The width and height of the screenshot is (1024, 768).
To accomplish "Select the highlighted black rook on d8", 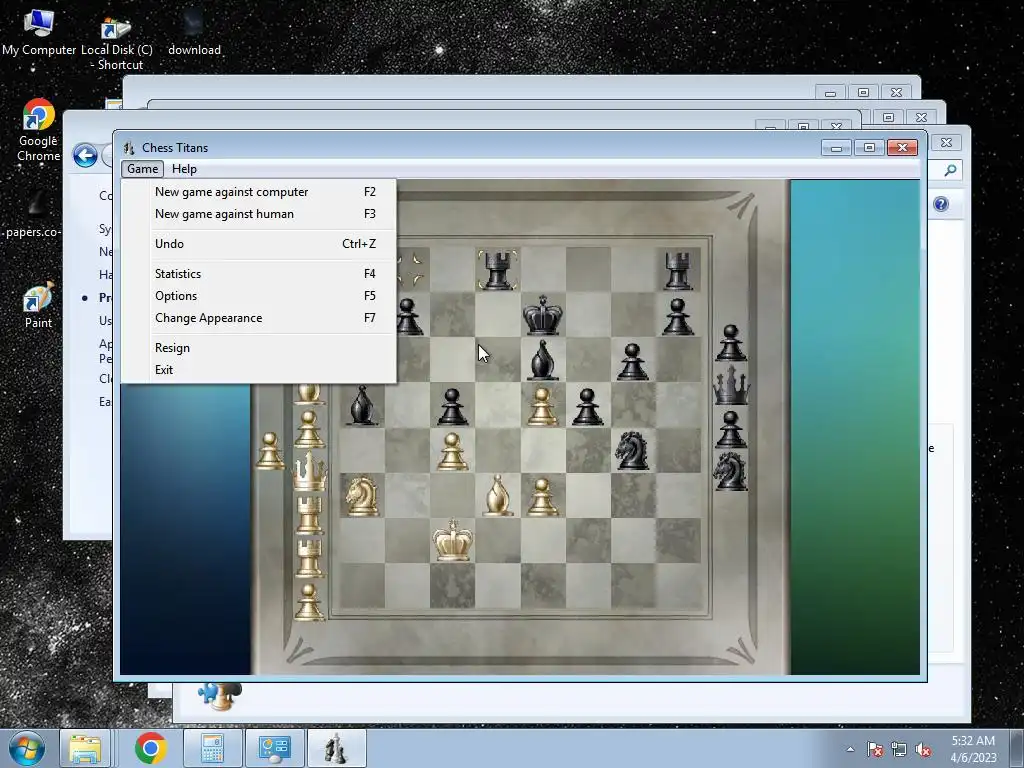I will click(x=498, y=270).
